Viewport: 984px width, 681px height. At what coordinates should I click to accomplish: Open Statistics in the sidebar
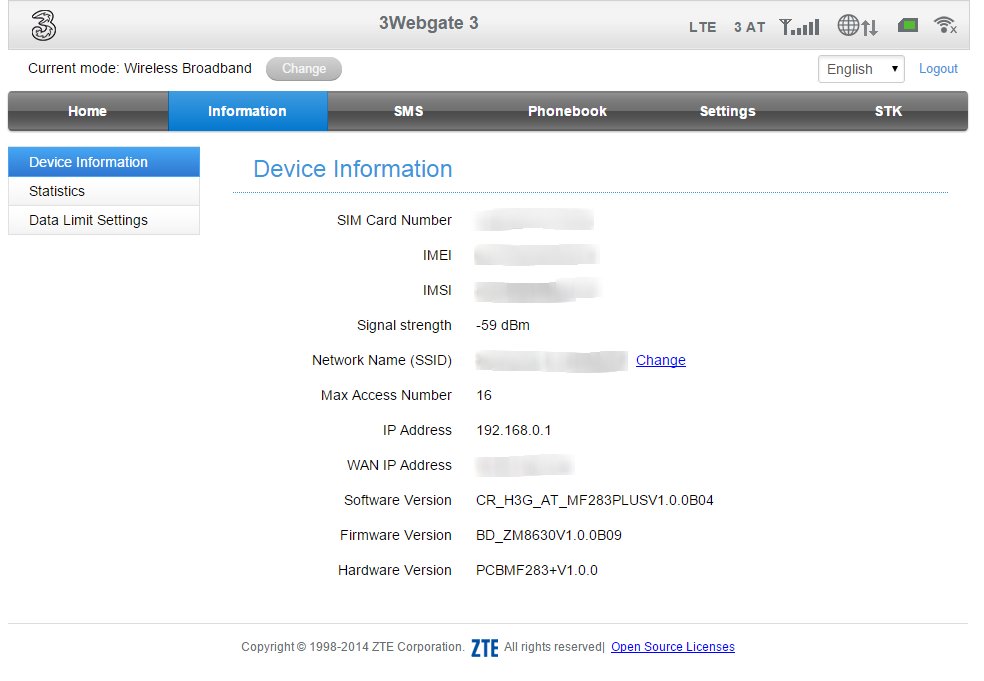point(57,191)
